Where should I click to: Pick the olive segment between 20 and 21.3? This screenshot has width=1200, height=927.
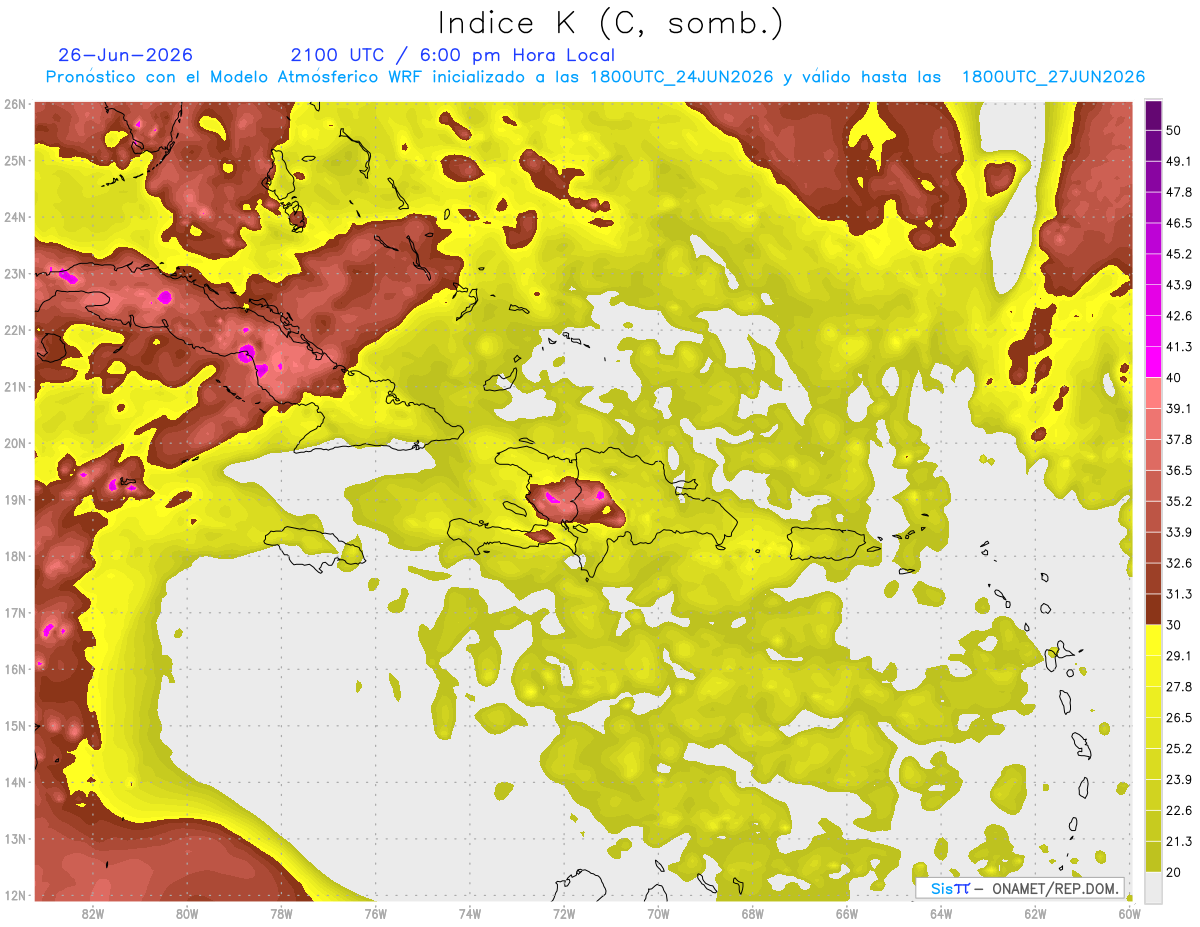(x=1153, y=856)
